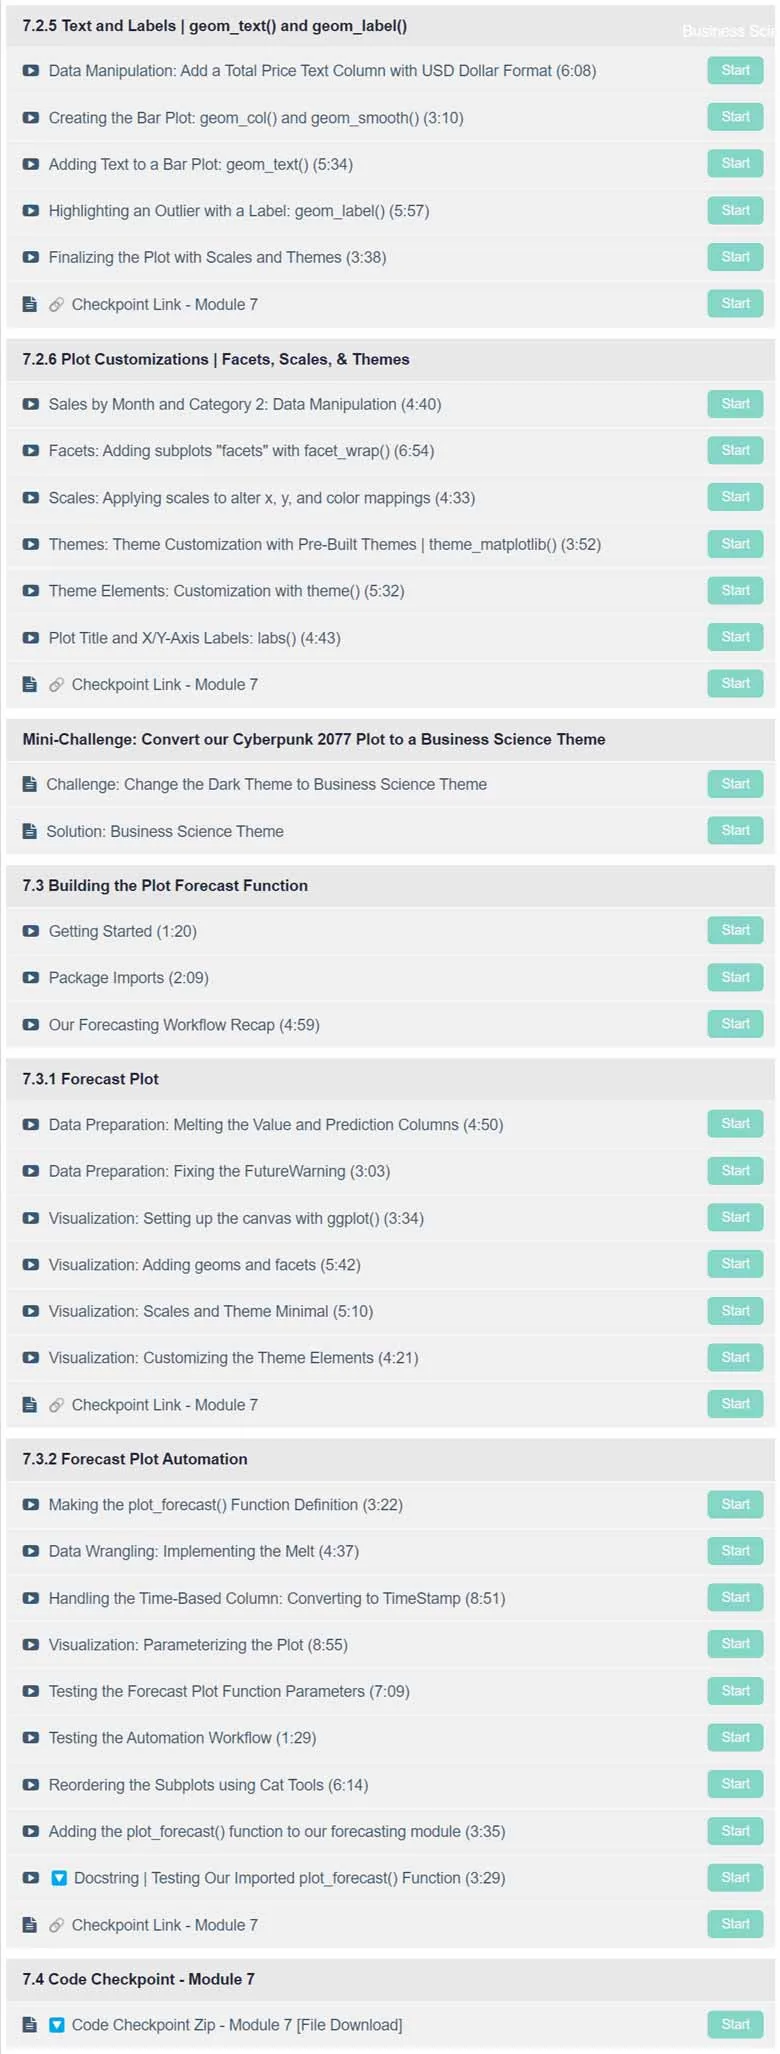The height and width of the screenshot is (2054, 780).
Task: Start the Facets facet_wrap() lesson
Action: pos(735,450)
